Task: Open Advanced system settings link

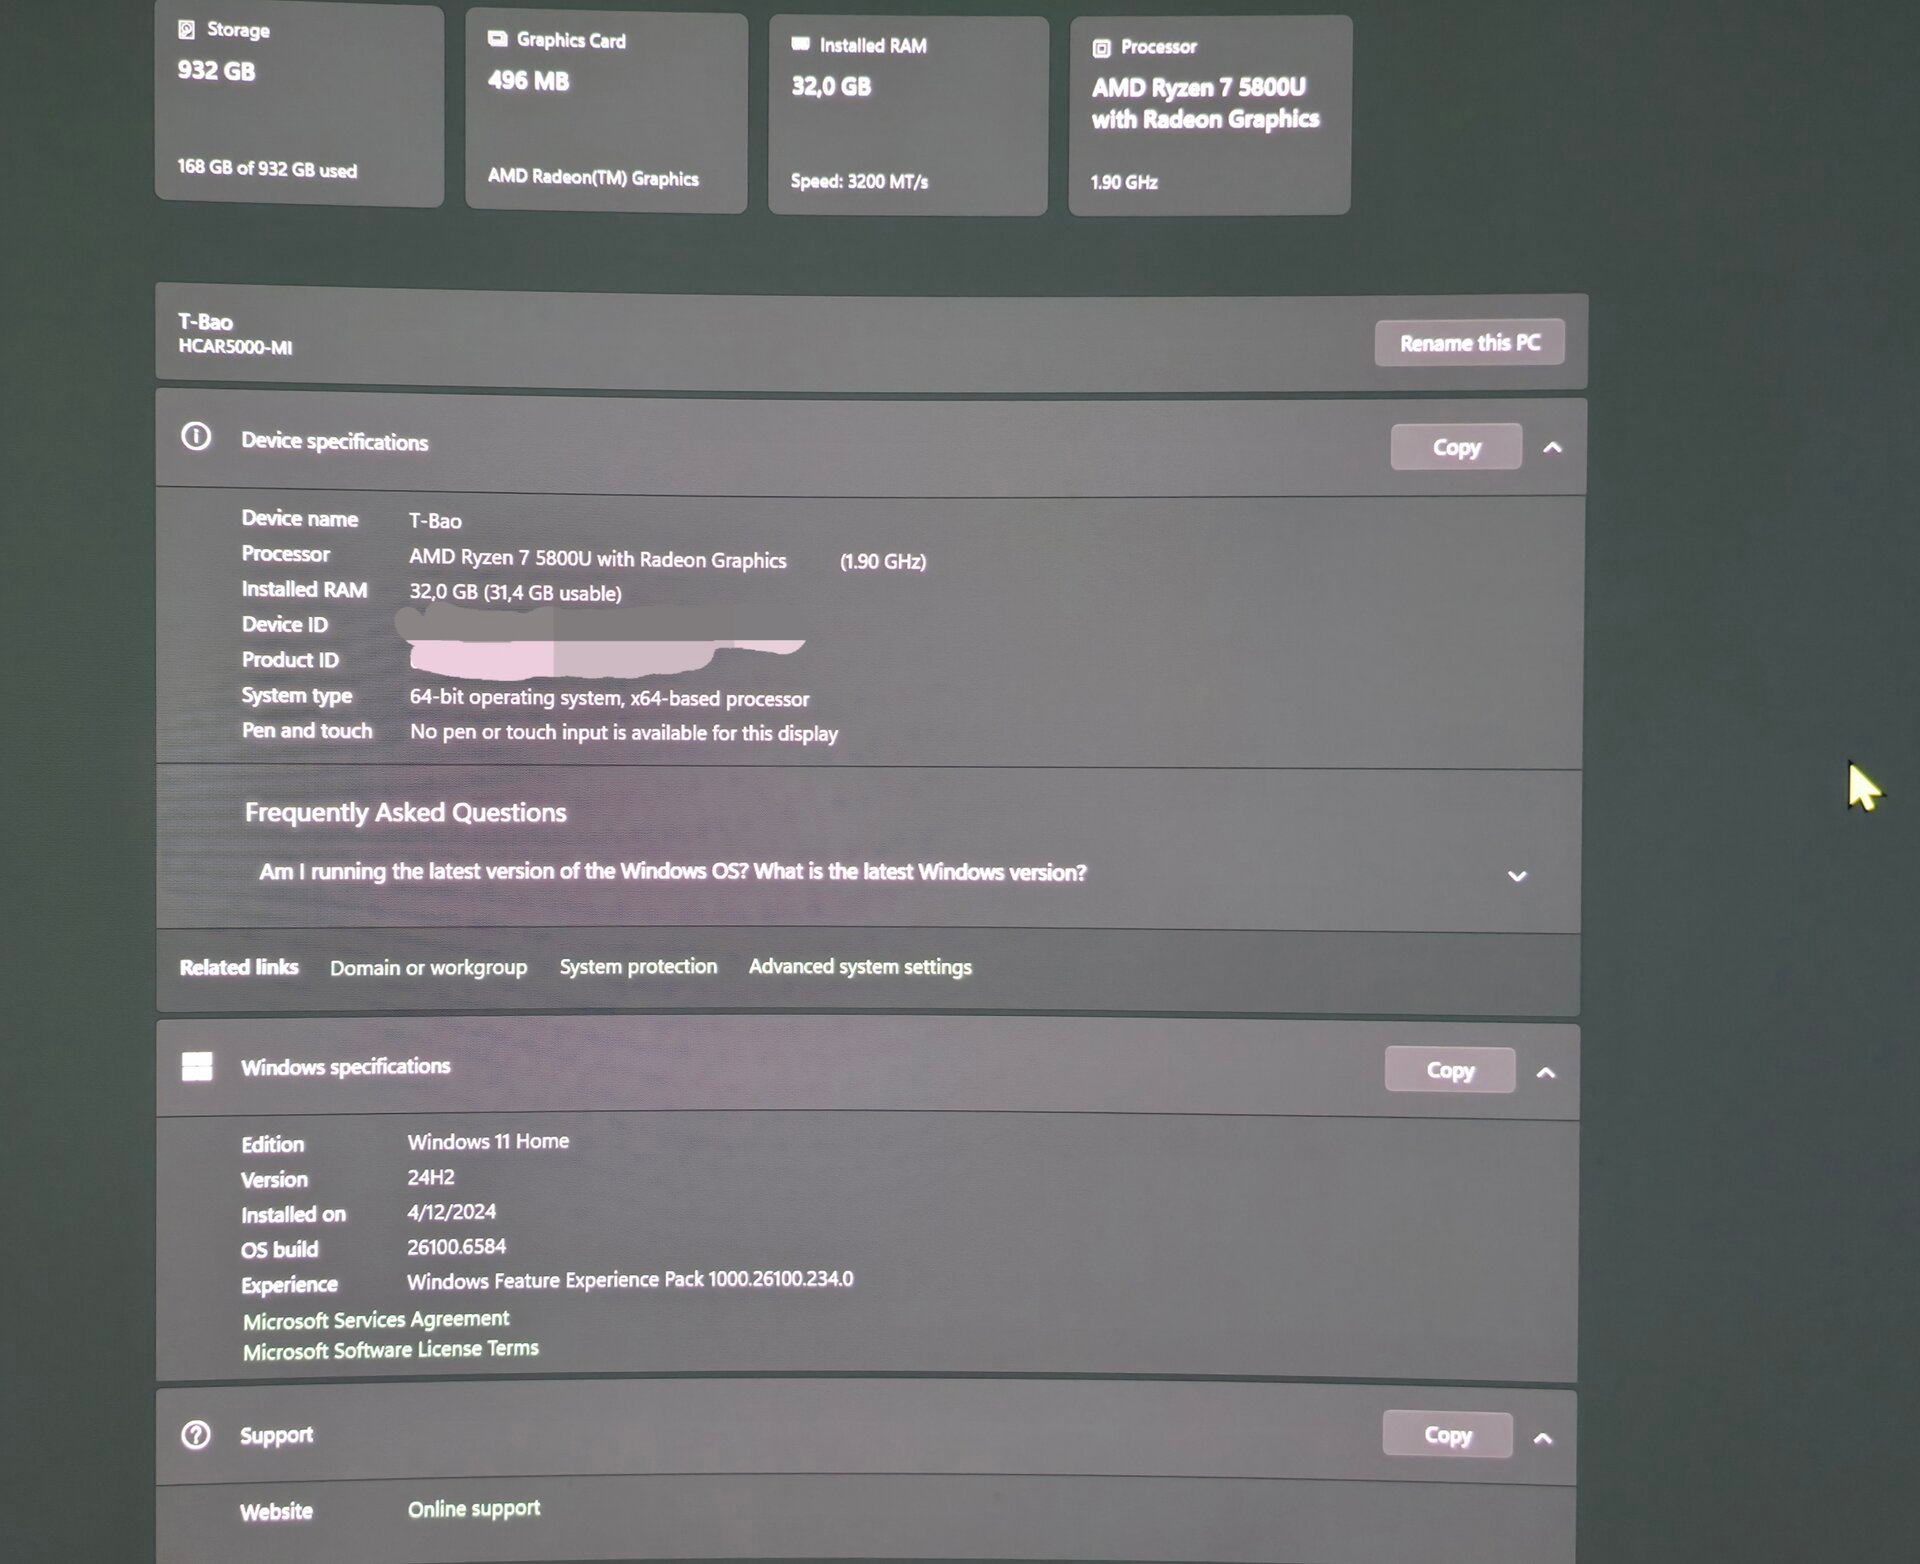Action: click(860, 966)
